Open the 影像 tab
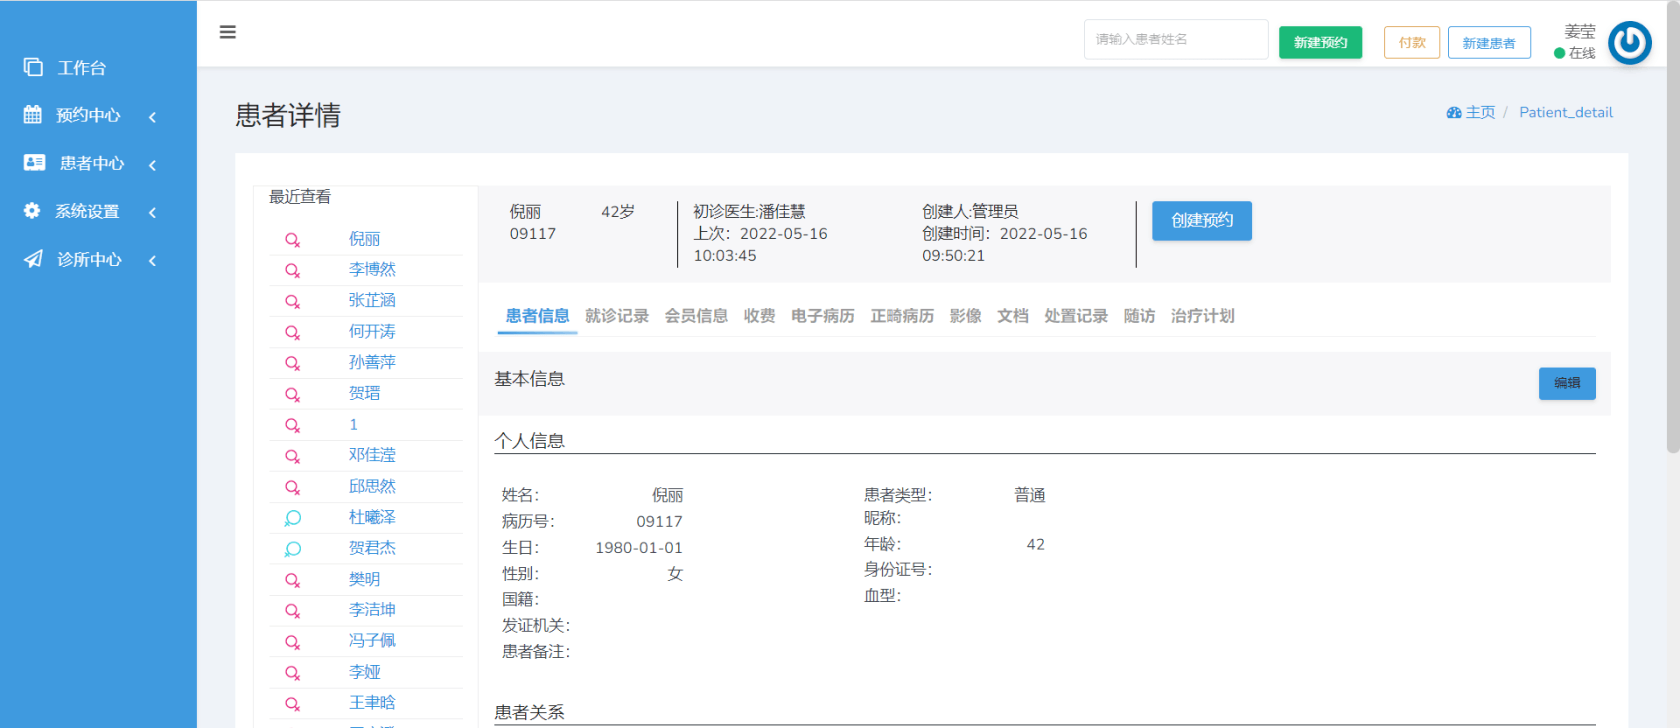The width and height of the screenshot is (1680, 728). [965, 316]
